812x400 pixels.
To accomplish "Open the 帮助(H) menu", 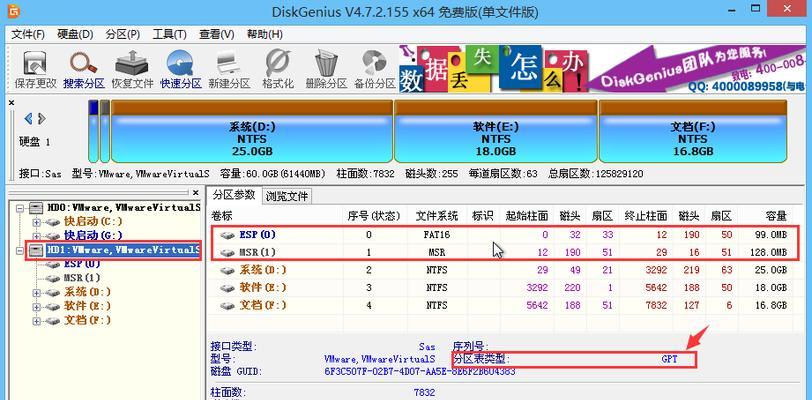I will point(264,34).
